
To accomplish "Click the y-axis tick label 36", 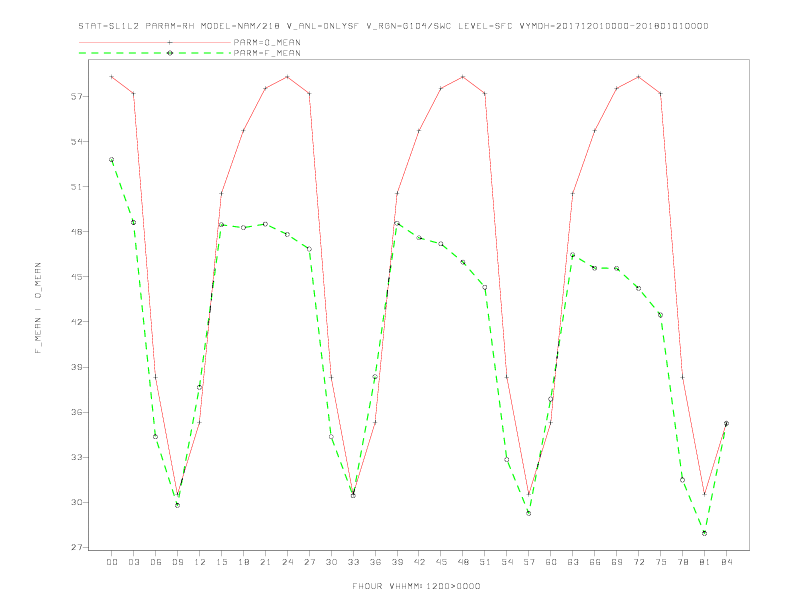I will click(77, 412).
